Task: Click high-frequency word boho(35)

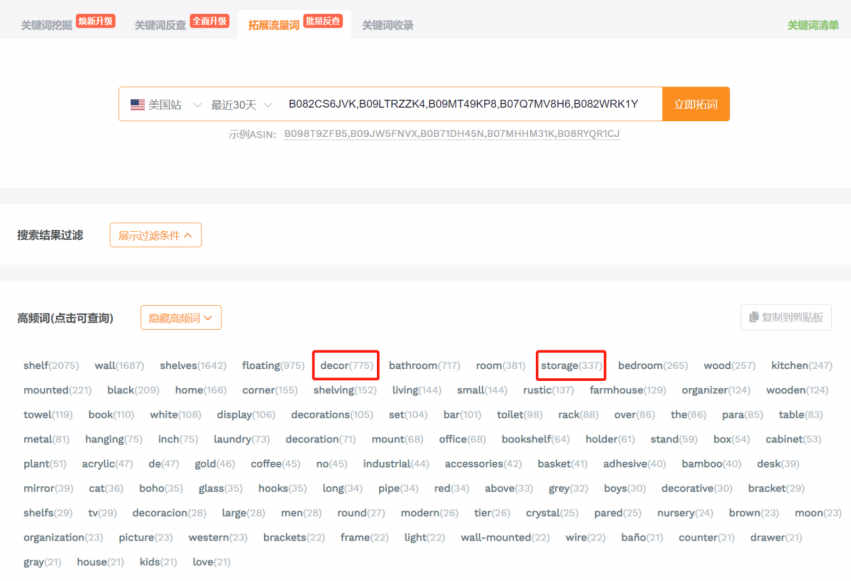Action: (161, 488)
